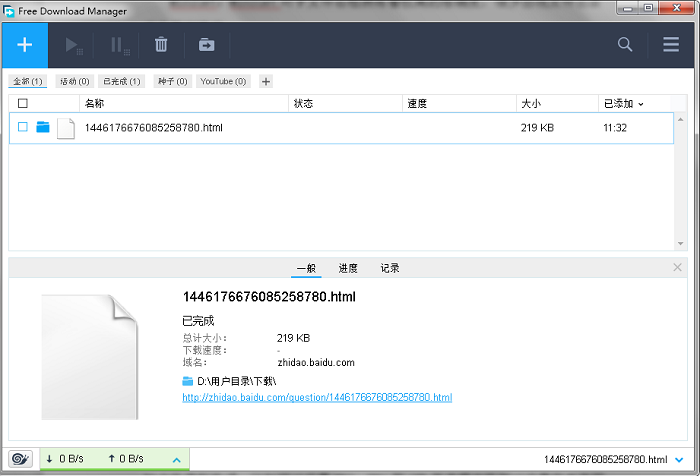Screen dimensions: 700x476
Task: Check the 1446176676085258780.html row checkbox
Action: [23, 127]
